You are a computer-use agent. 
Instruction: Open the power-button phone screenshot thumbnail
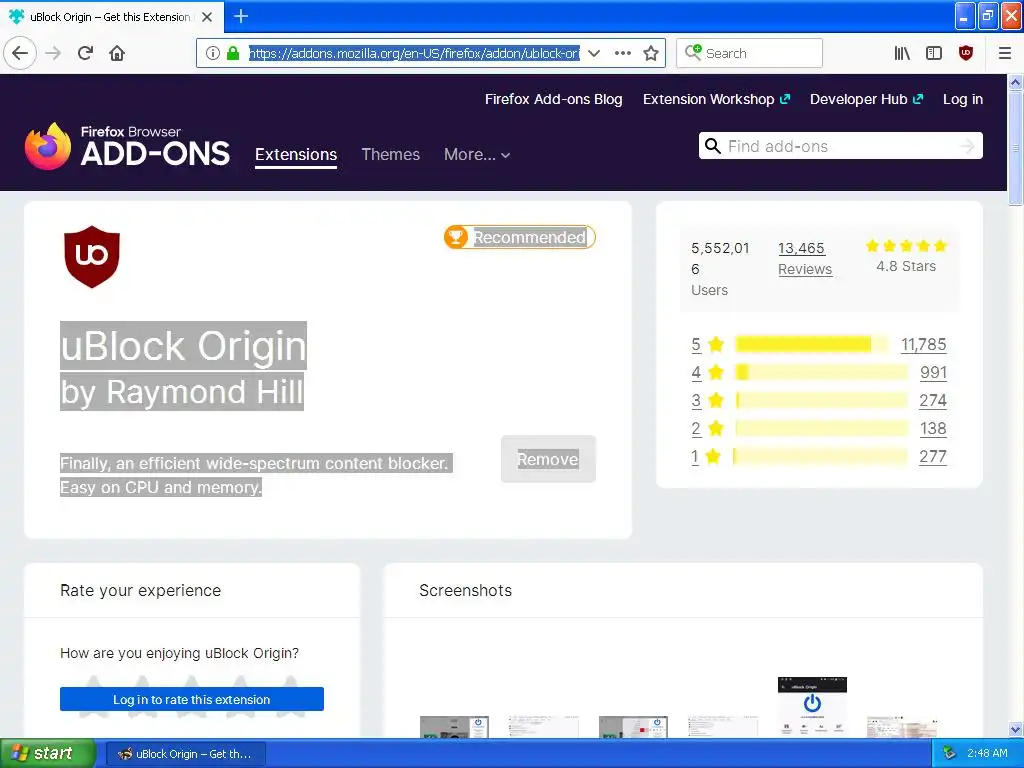[812, 707]
